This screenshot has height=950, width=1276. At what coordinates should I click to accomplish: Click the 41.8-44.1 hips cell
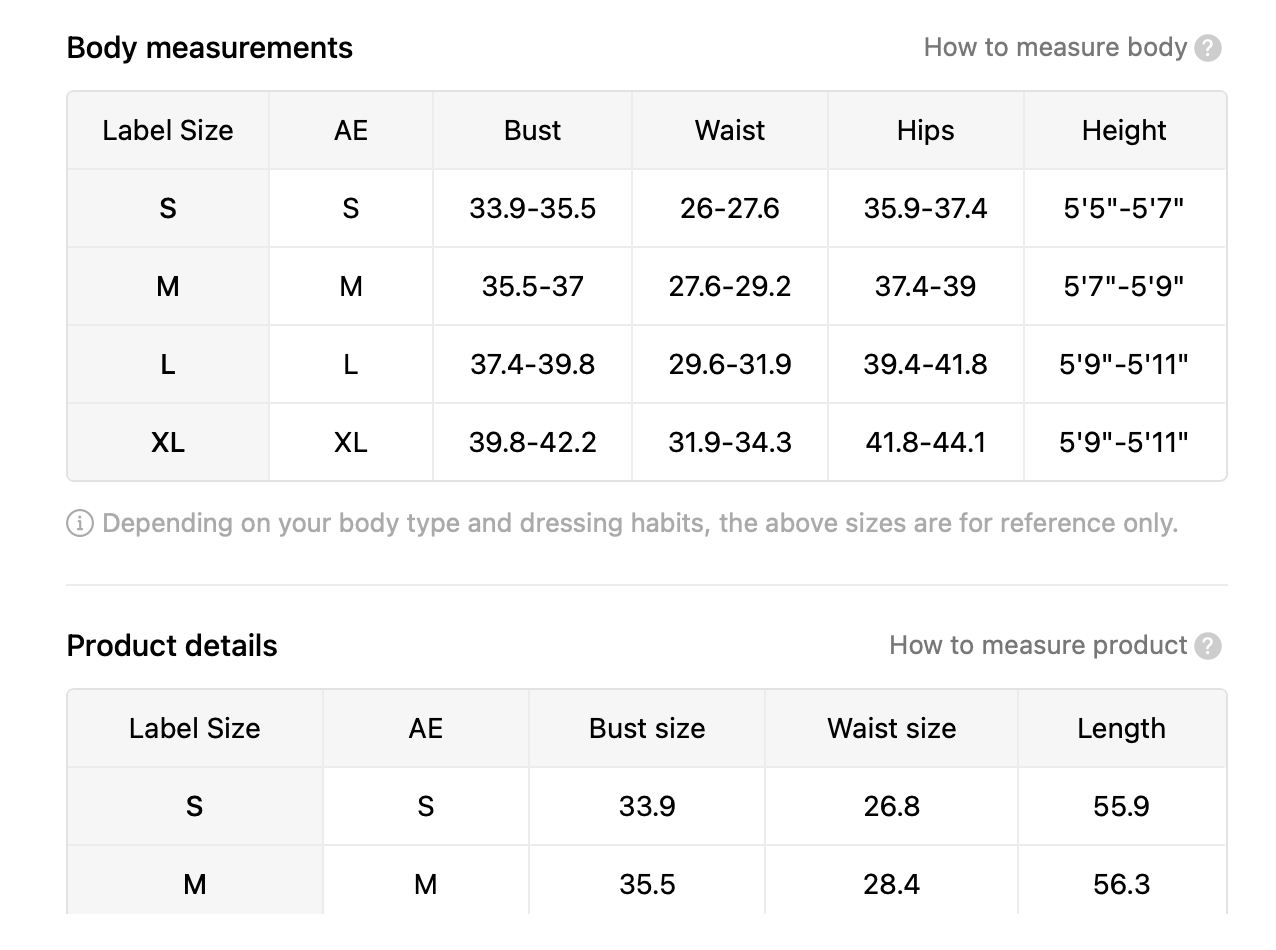pos(926,442)
